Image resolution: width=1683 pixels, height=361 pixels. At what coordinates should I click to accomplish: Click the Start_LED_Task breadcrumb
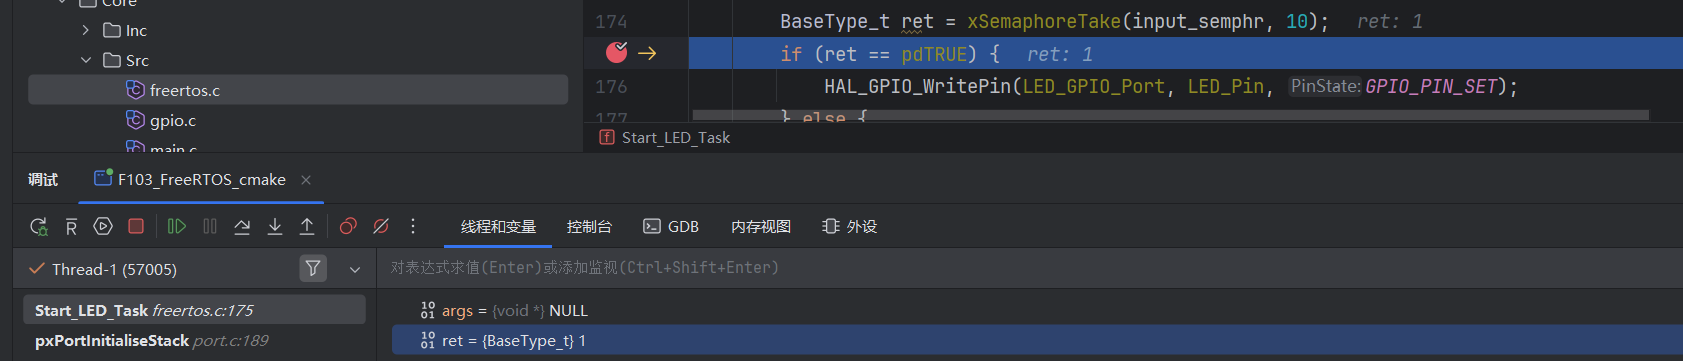pos(676,138)
